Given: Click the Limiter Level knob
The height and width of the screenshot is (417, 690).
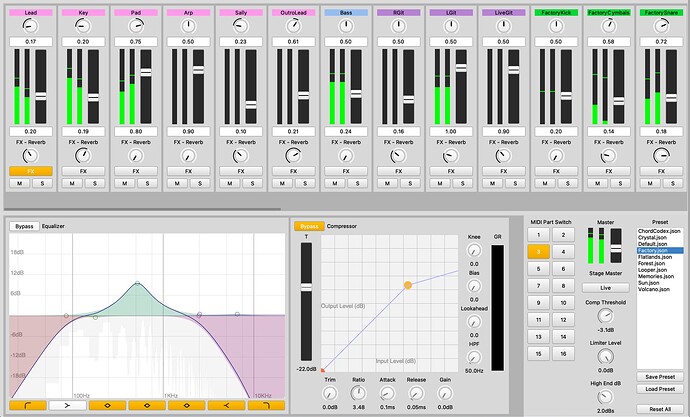Looking at the screenshot, I should (x=606, y=356).
